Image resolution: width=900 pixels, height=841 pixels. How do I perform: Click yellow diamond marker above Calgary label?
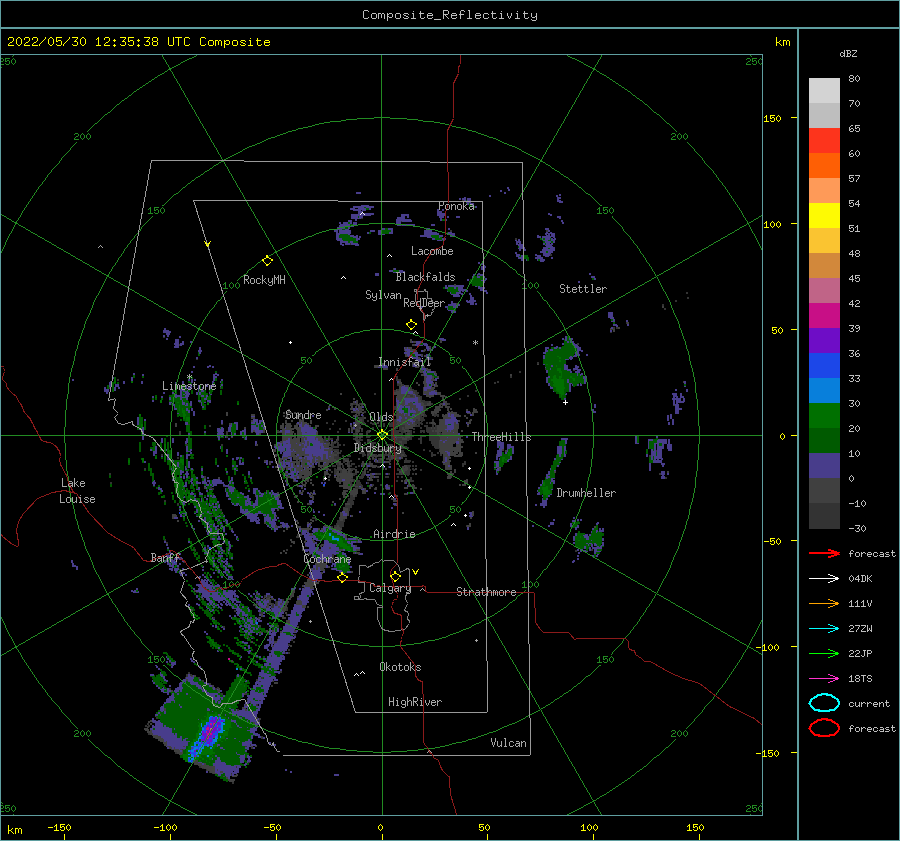tap(395, 576)
